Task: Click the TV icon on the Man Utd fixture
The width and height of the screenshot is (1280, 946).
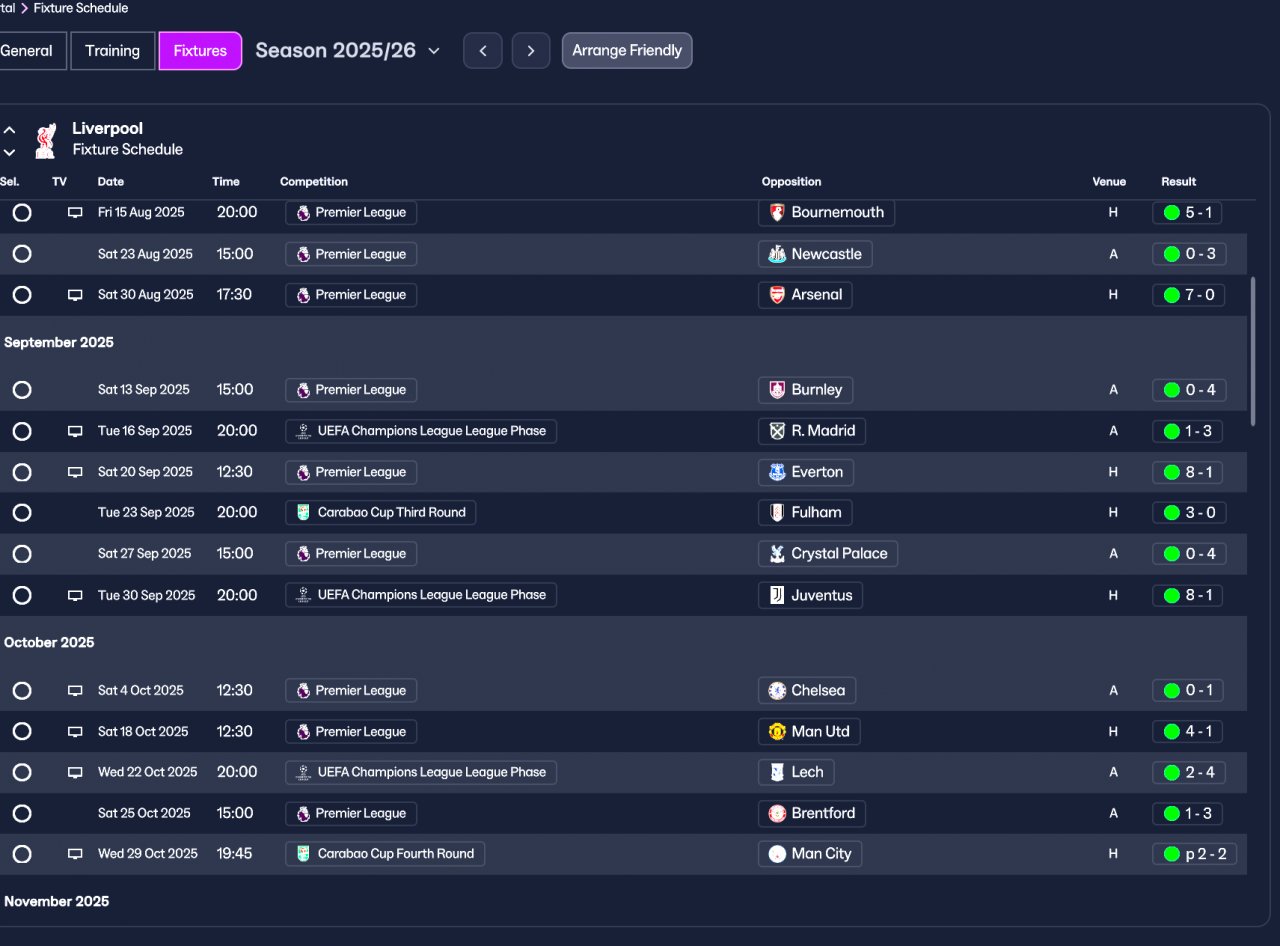Action: tap(75, 732)
